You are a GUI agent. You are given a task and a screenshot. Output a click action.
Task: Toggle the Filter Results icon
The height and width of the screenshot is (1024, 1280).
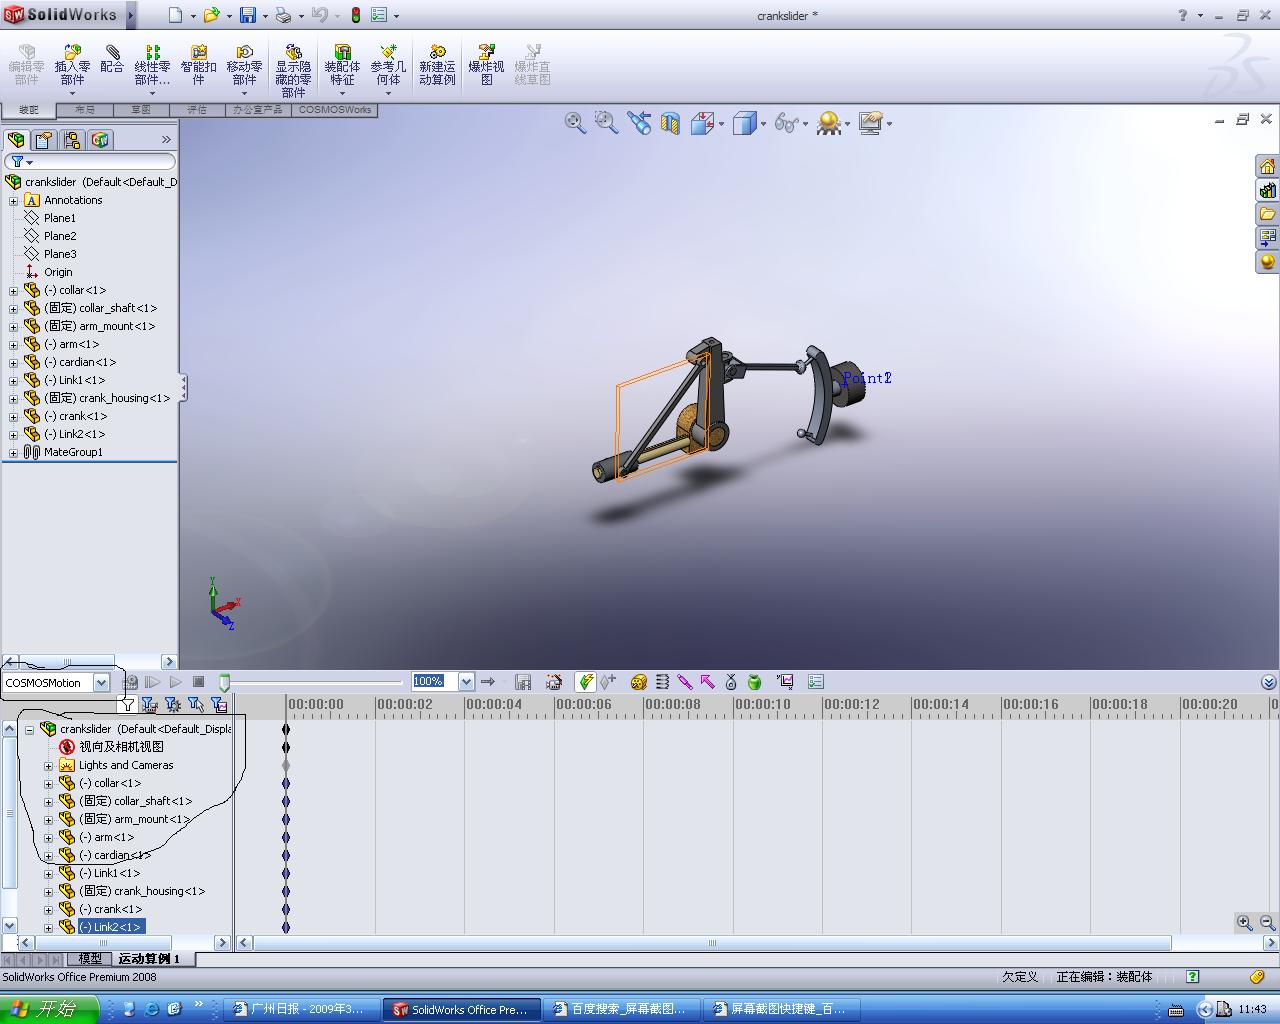tap(219, 705)
